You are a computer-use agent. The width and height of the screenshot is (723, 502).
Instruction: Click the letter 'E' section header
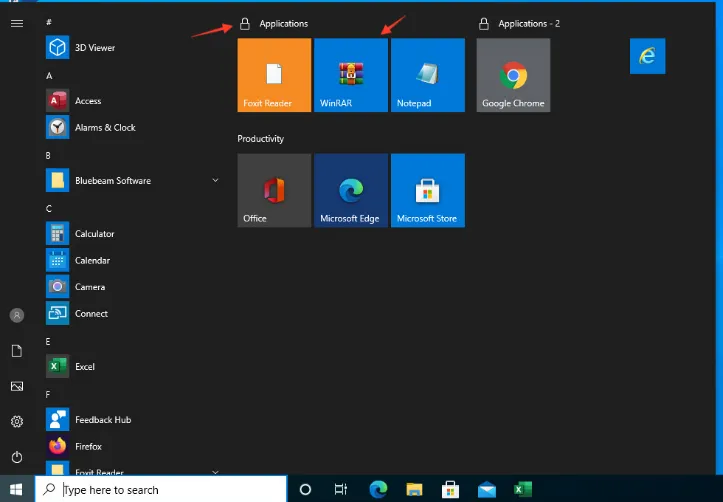click(x=48, y=341)
